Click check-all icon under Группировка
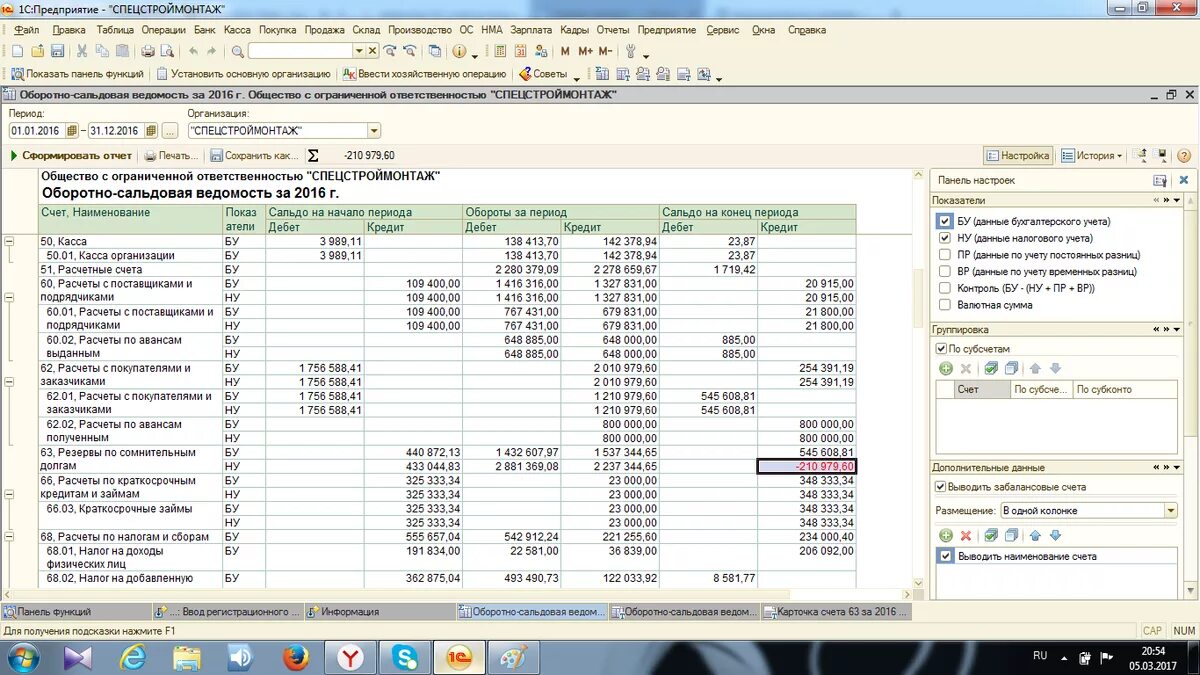 point(992,368)
